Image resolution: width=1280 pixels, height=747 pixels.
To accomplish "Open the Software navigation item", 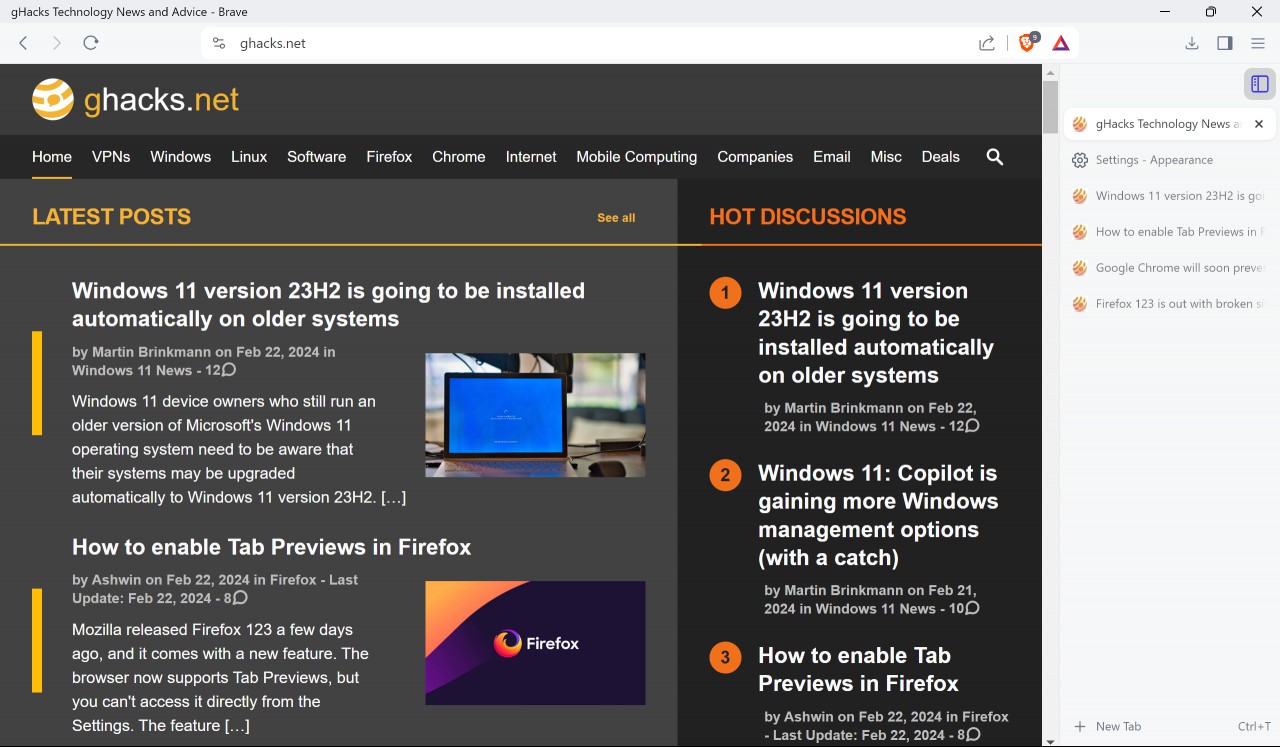I will point(316,157).
